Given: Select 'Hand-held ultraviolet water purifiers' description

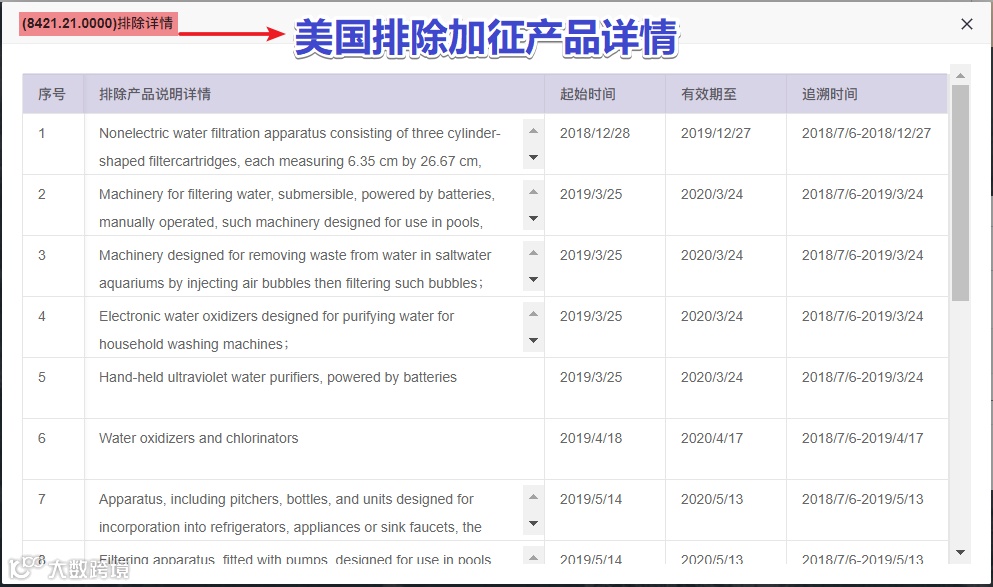Looking at the screenshot, I should point(277,377).
